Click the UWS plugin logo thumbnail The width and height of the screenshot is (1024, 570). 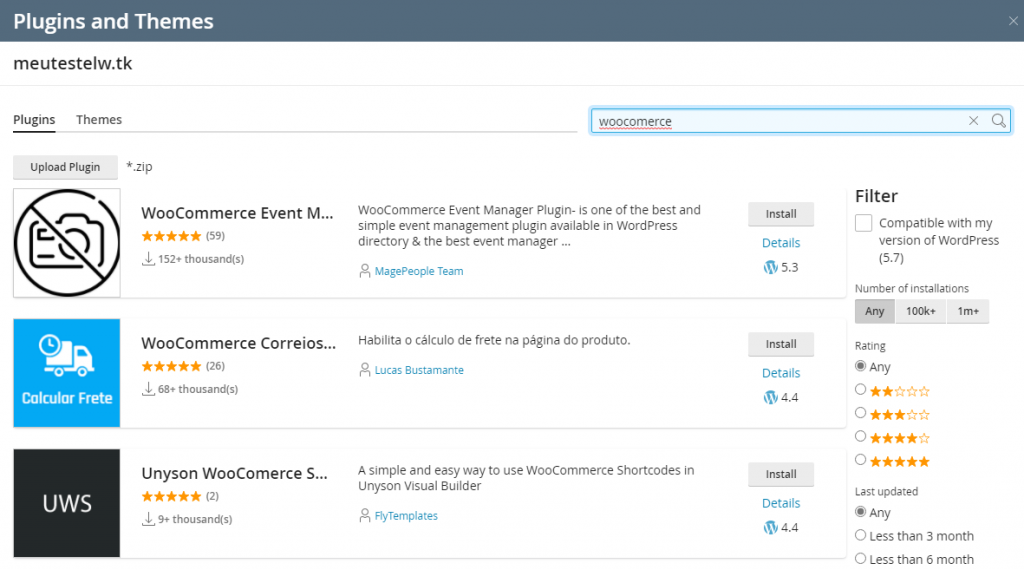tap(67, 503)
